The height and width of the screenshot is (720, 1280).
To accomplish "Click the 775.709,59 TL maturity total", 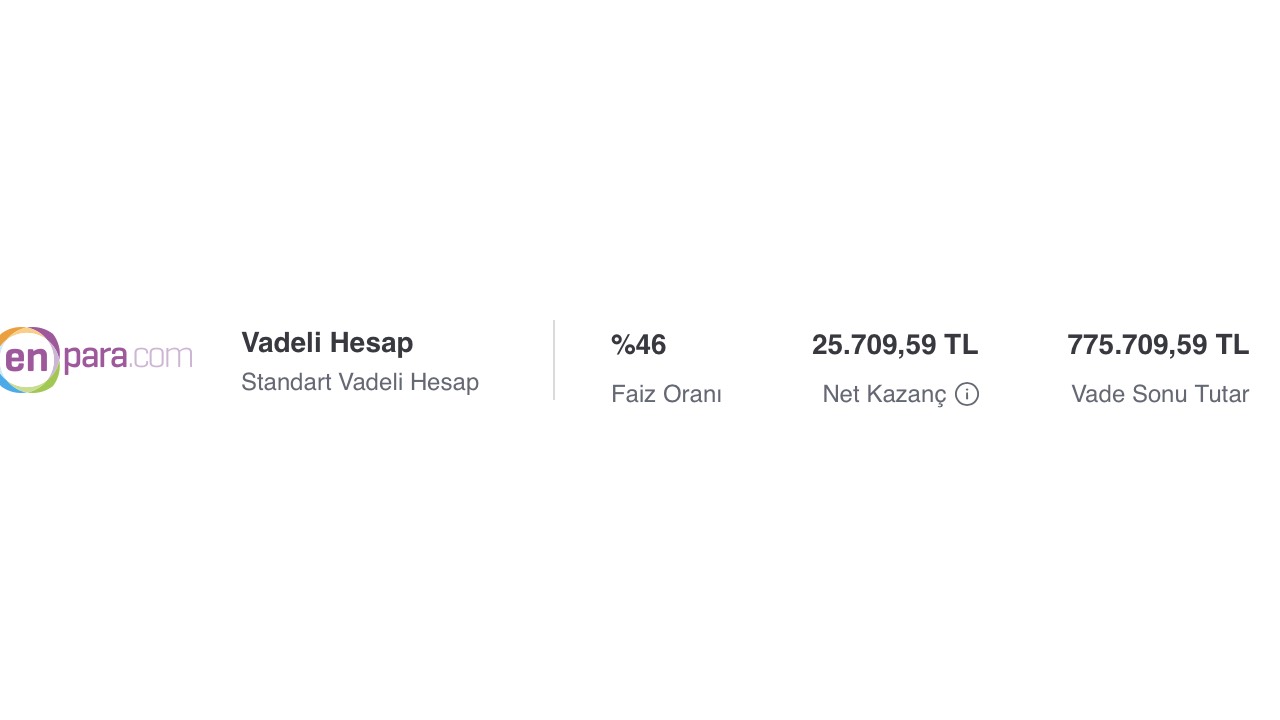I will (1158, 345).
